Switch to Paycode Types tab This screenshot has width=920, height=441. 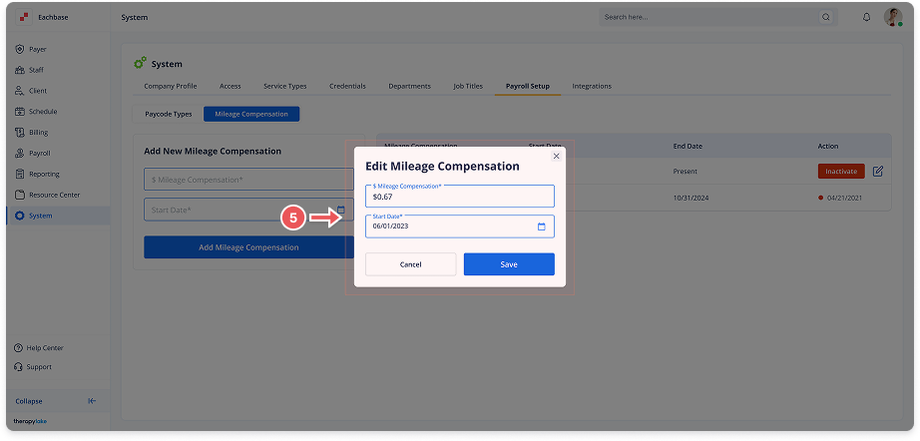tap(168, 114)
